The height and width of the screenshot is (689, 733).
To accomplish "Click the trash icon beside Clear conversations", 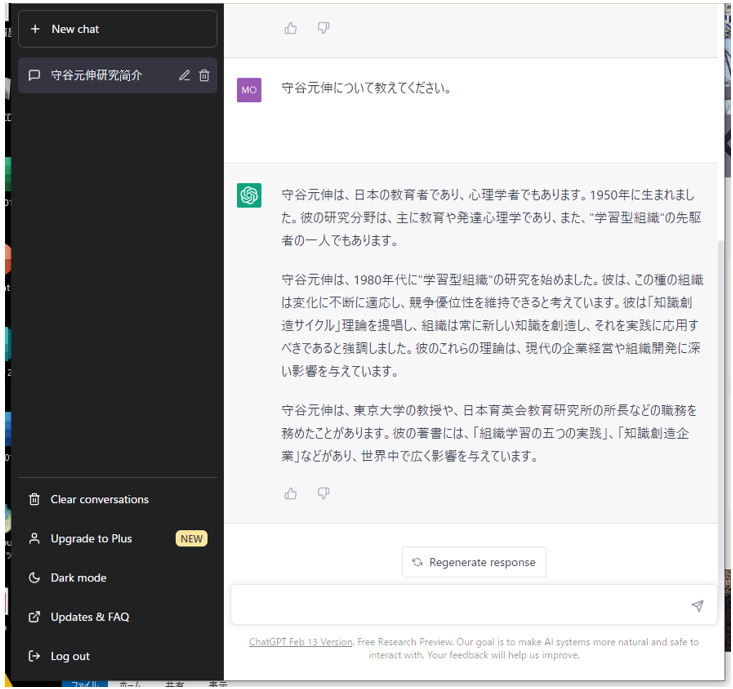I will coord(35,499).
